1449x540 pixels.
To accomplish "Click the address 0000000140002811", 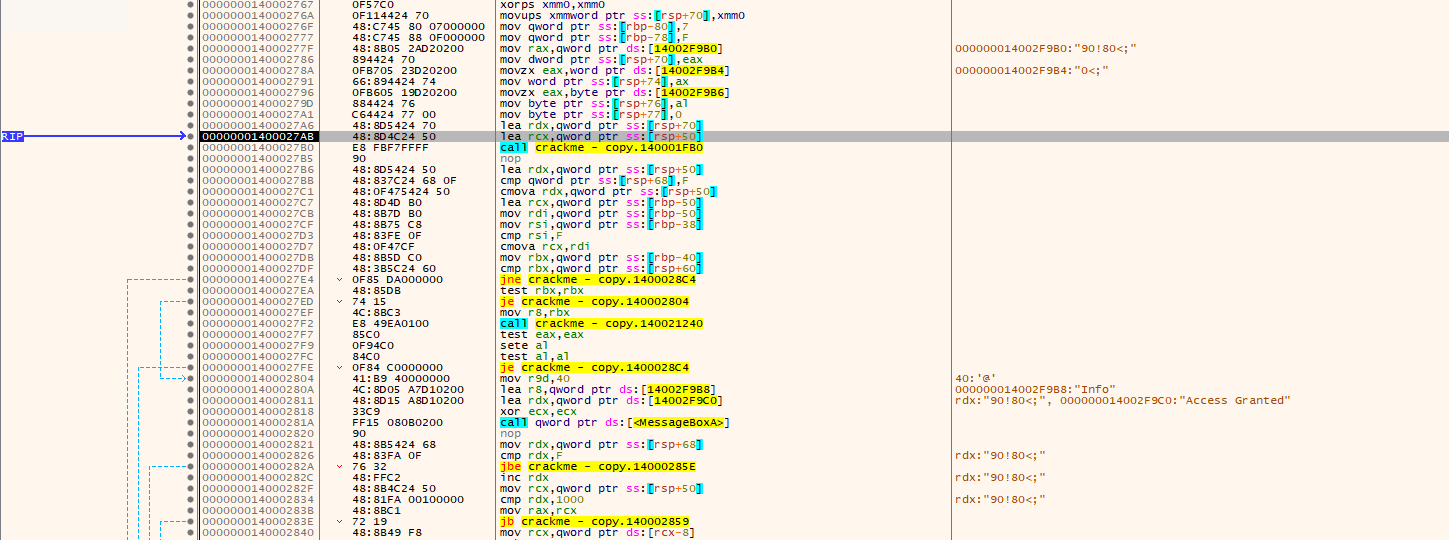I will [257, 400].
